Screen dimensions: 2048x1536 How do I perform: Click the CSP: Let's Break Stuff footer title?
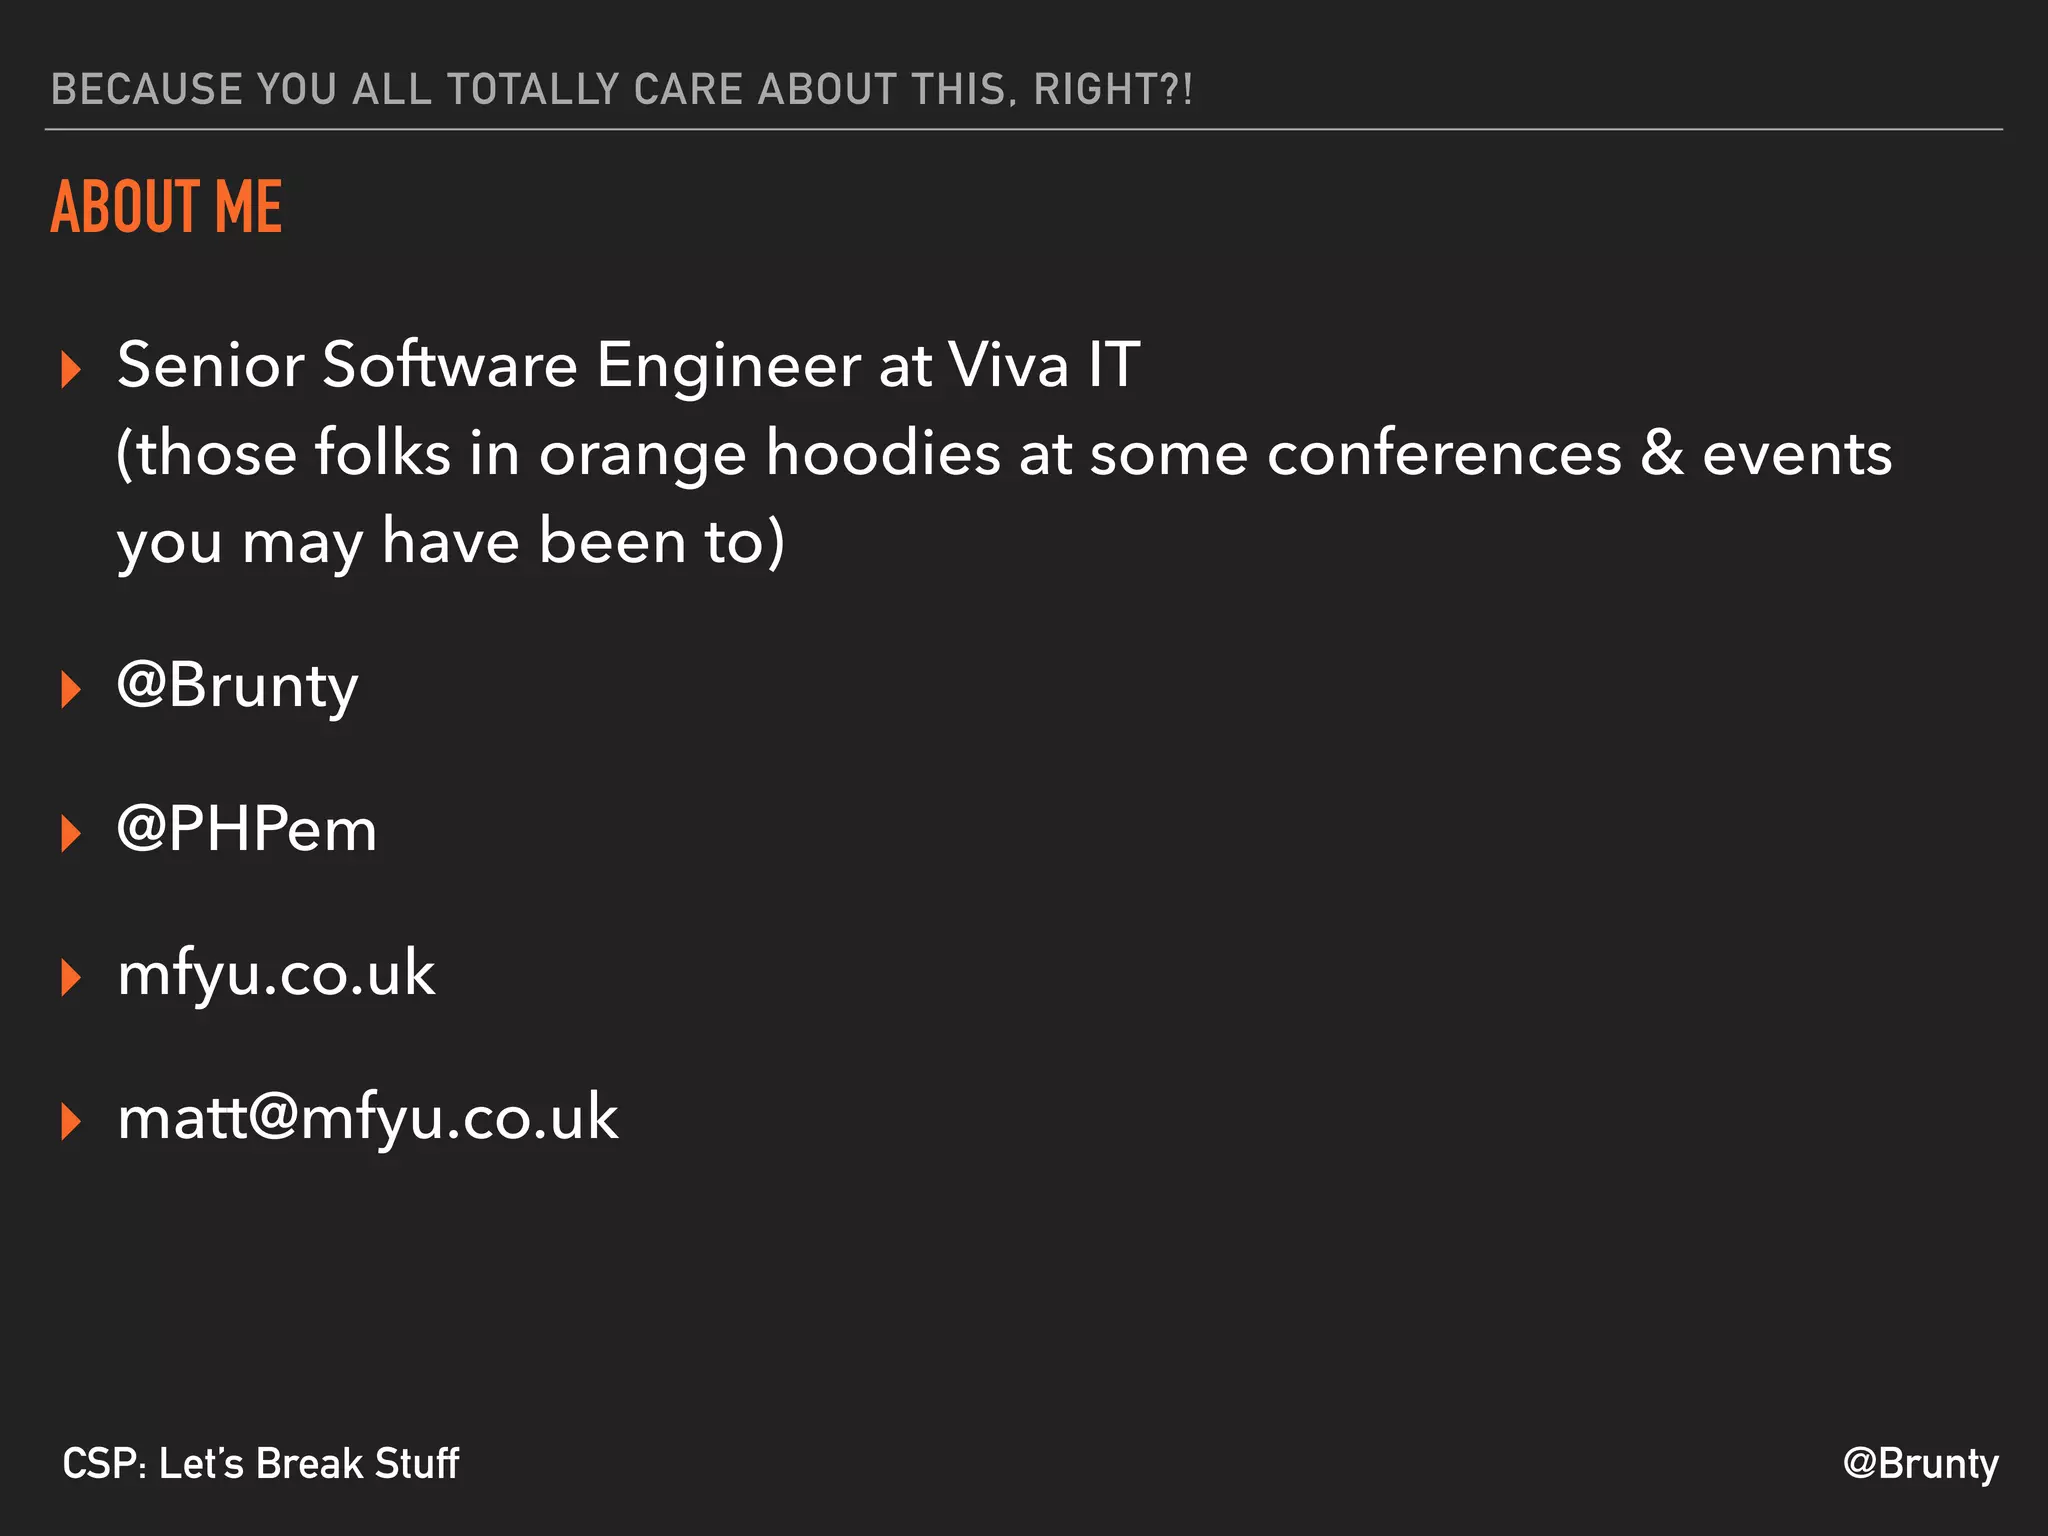261,1463
